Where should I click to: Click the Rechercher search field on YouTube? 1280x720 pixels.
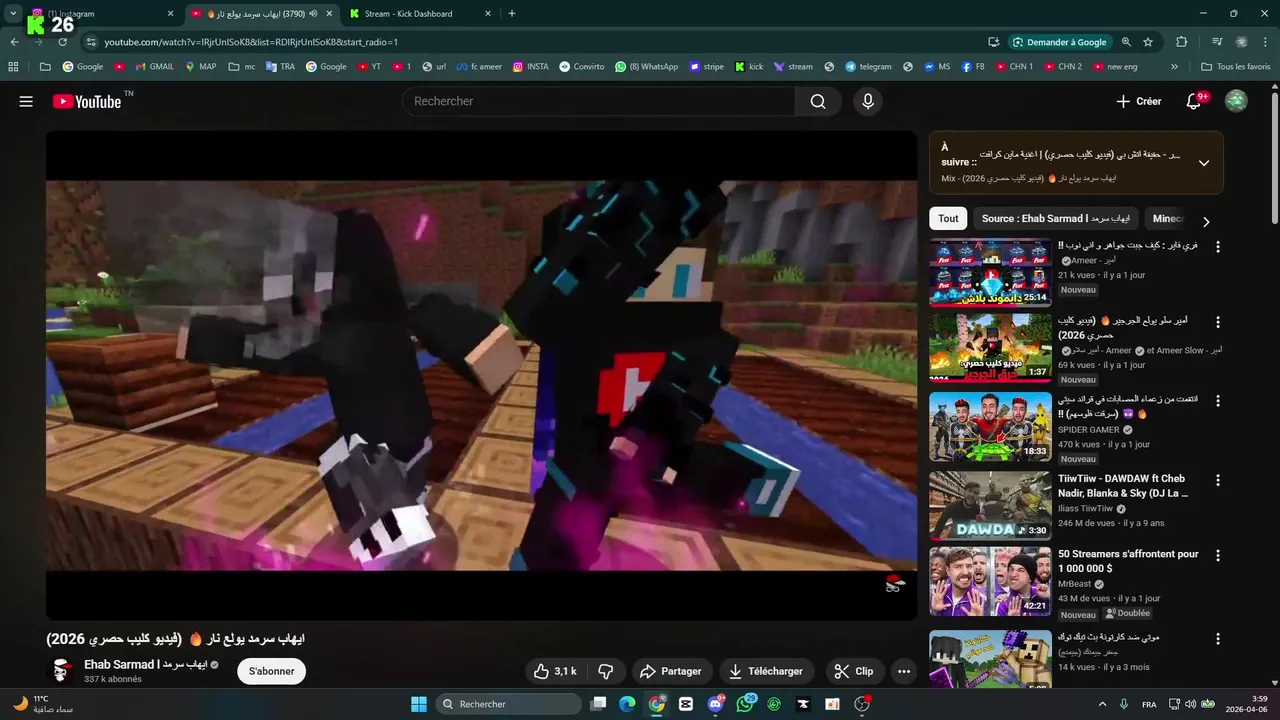tap(598, 101)
